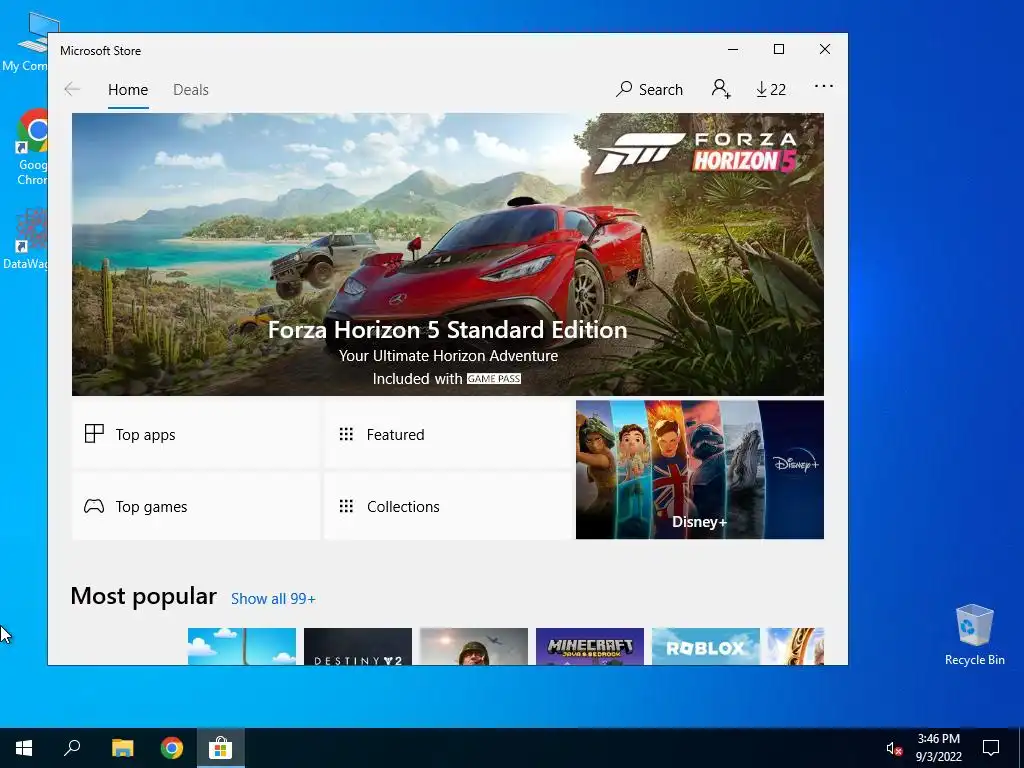Image resolution: width=1024 pixels, height=768 pixels.
Task: Close the Microsoft Store window
Action: coord(825,50)
